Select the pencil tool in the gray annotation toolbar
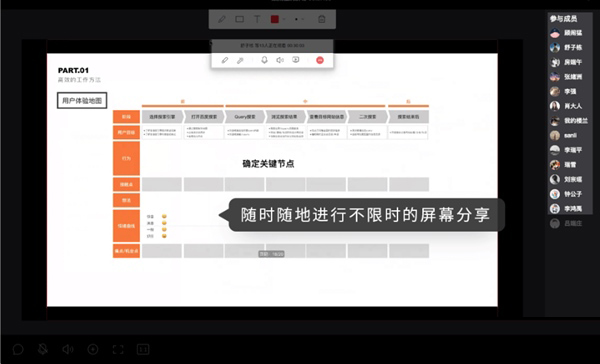The height and width of the screenshot is (364, 600). [x=222, y=19]
